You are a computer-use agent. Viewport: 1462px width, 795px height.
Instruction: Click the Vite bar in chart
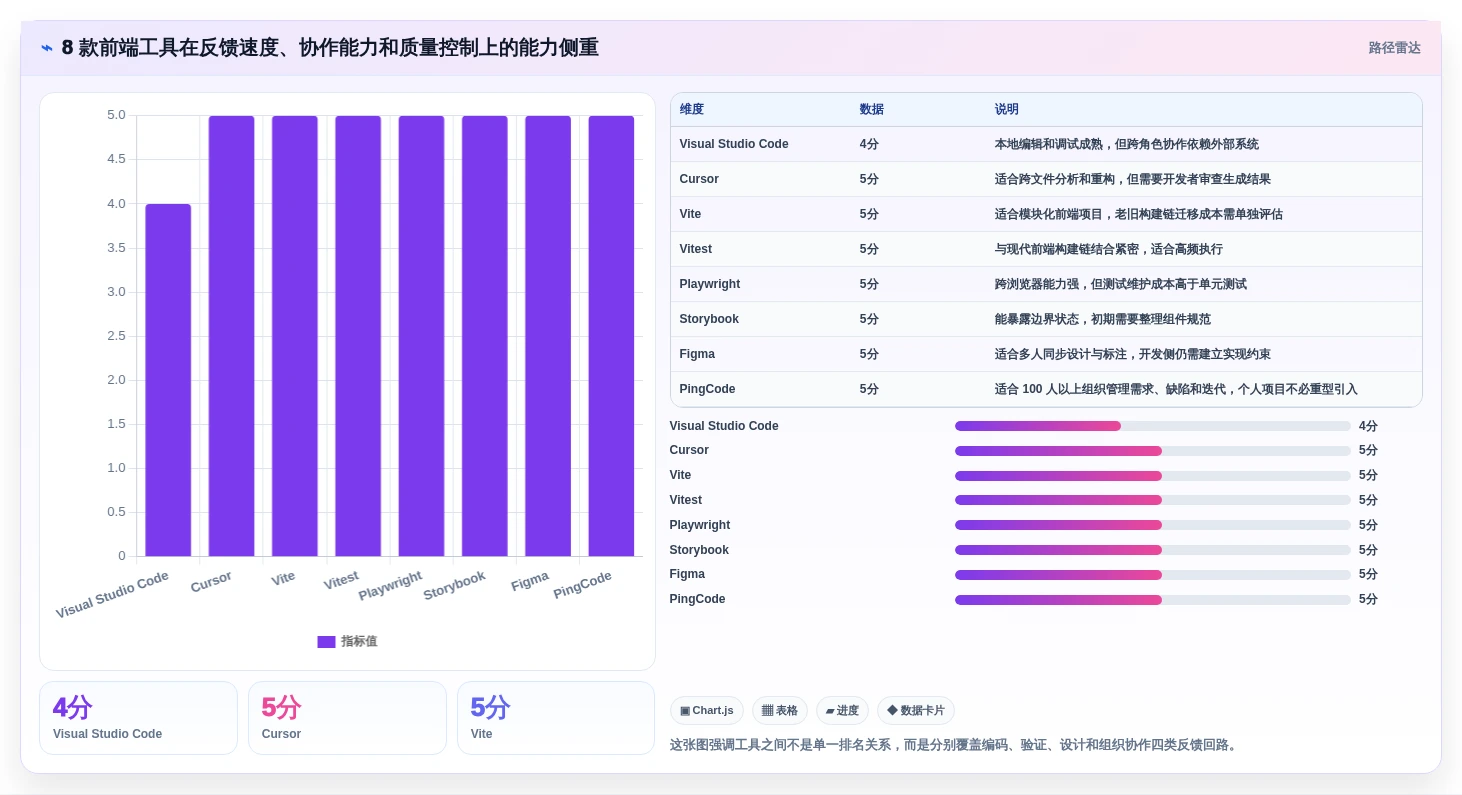pyautogui.click(x=295, y=336)
